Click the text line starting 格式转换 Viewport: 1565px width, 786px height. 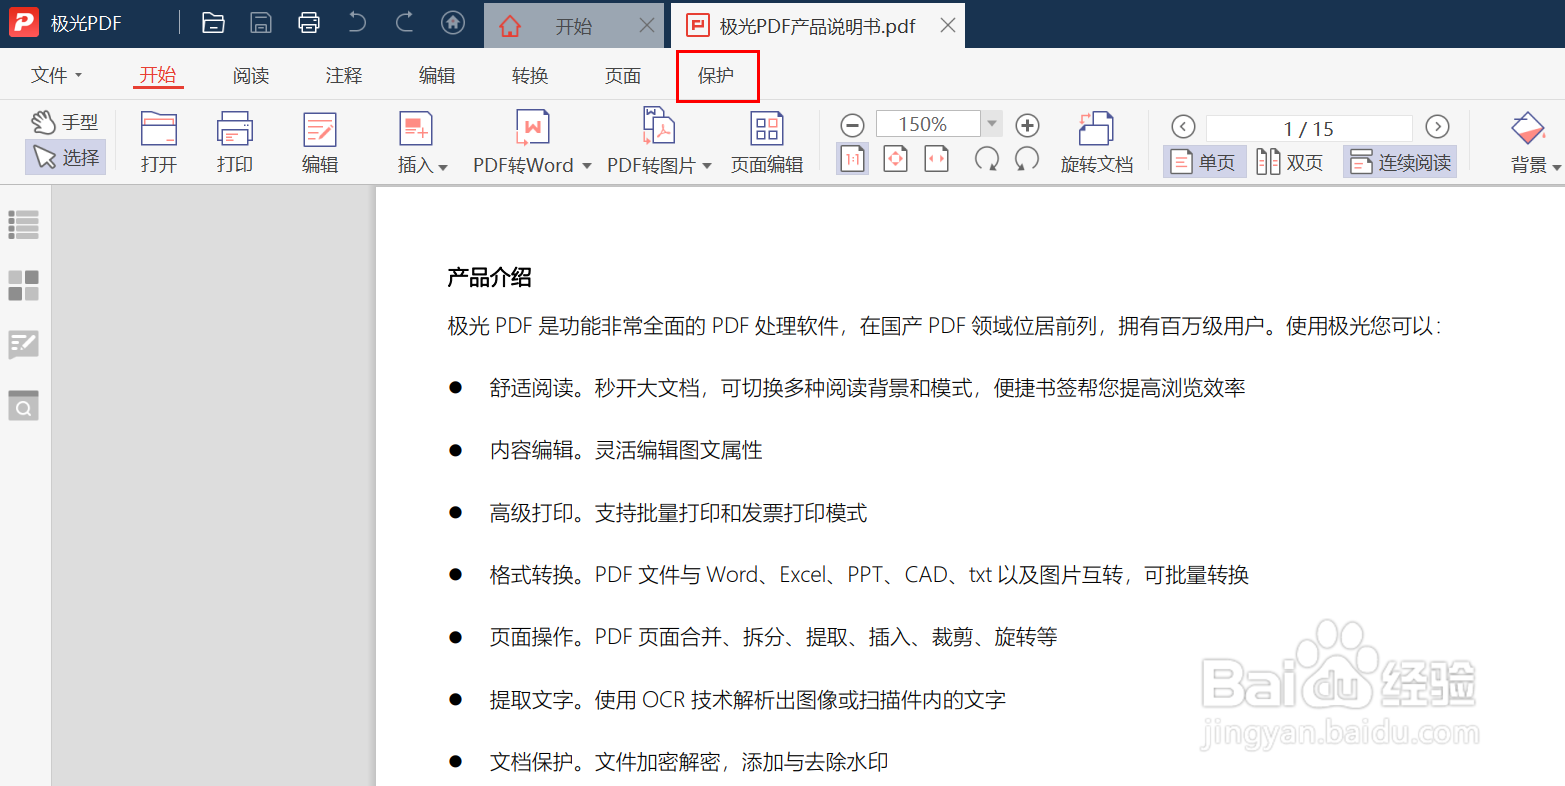(869, 575)
